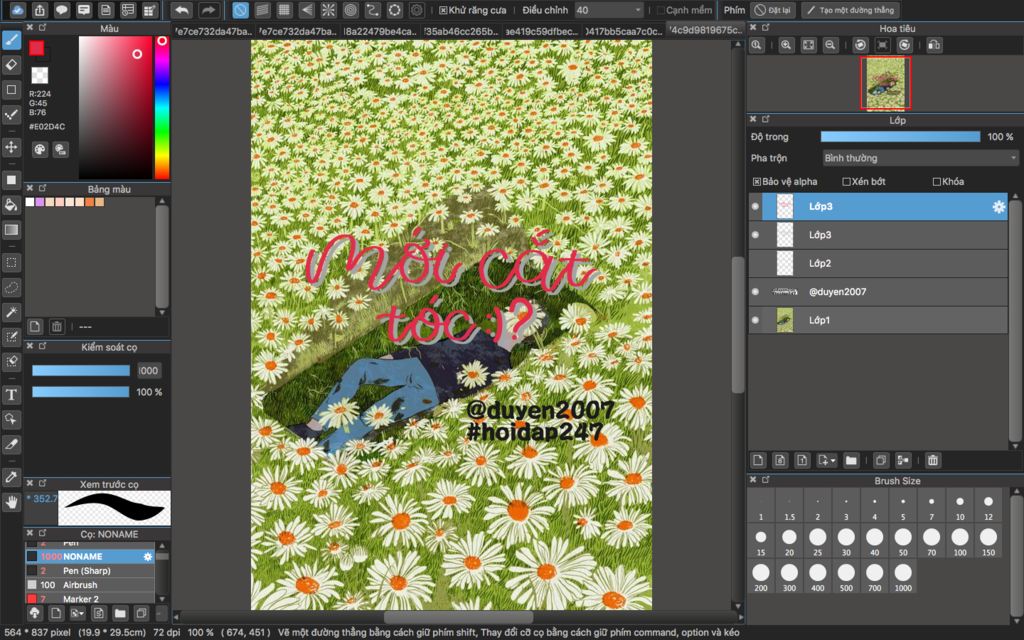Select the Lasso selection tool
The image size is (1024, 640).
point(11,287)
